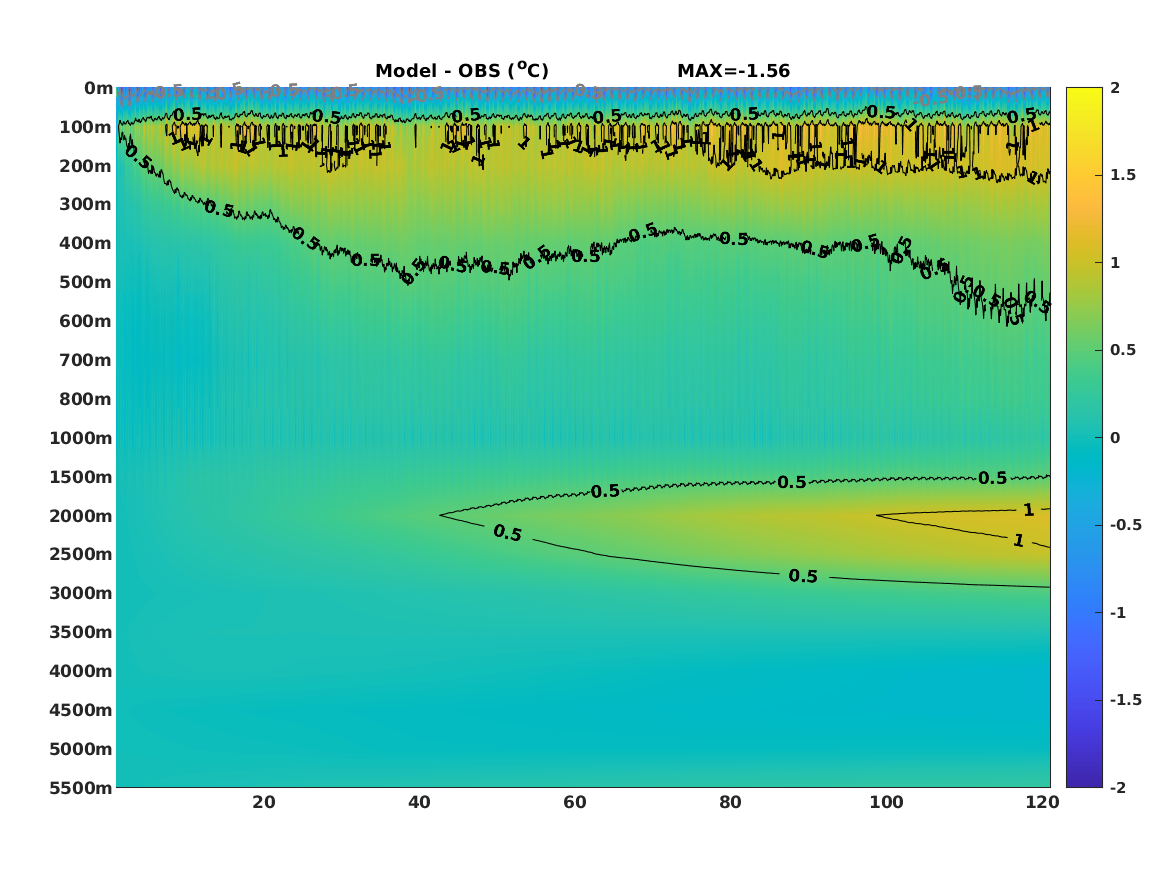Click the "5500m" depth axis label

[81, 788]
